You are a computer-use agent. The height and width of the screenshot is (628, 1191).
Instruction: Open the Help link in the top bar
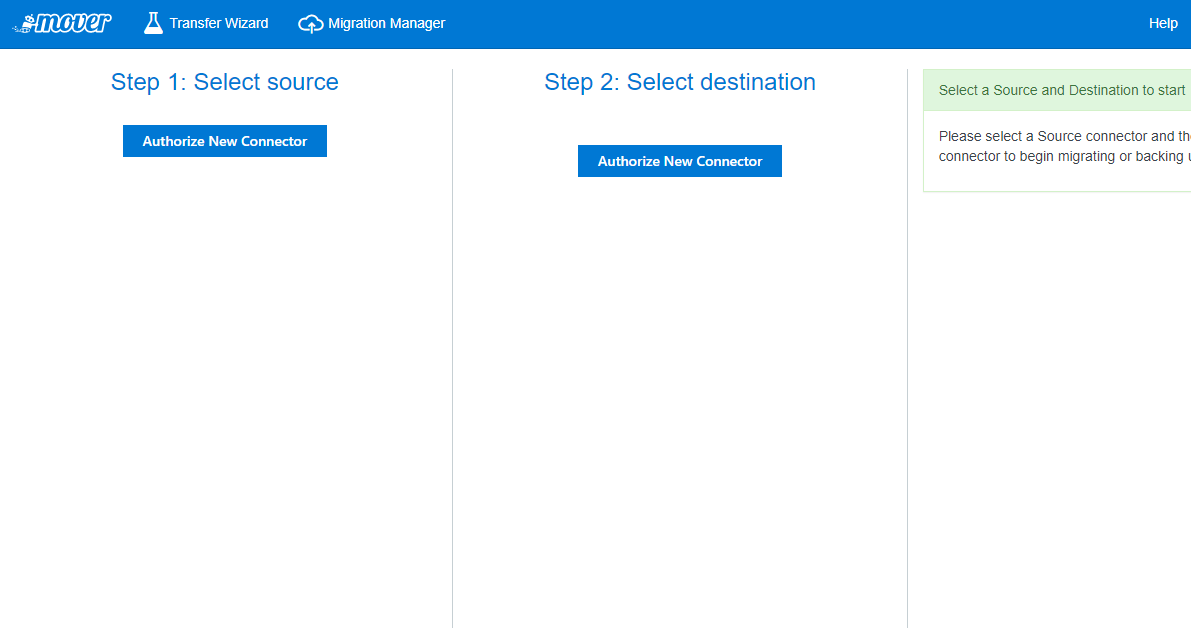pos(1163,23)
